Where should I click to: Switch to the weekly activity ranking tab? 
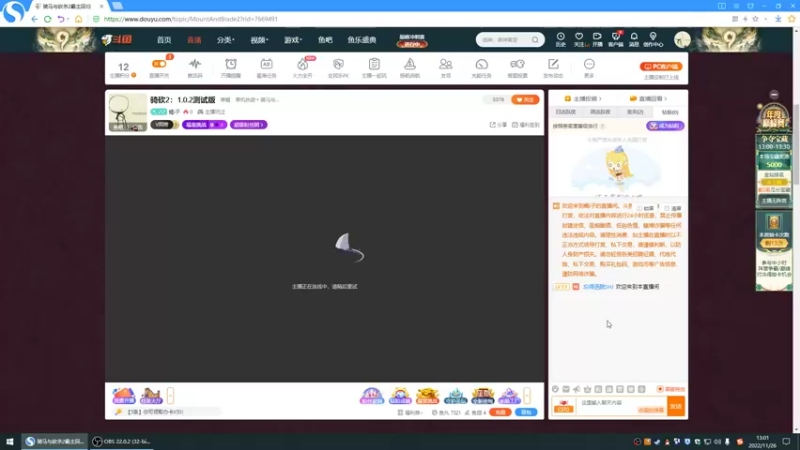pyautogui.click(x=600, y=112)
